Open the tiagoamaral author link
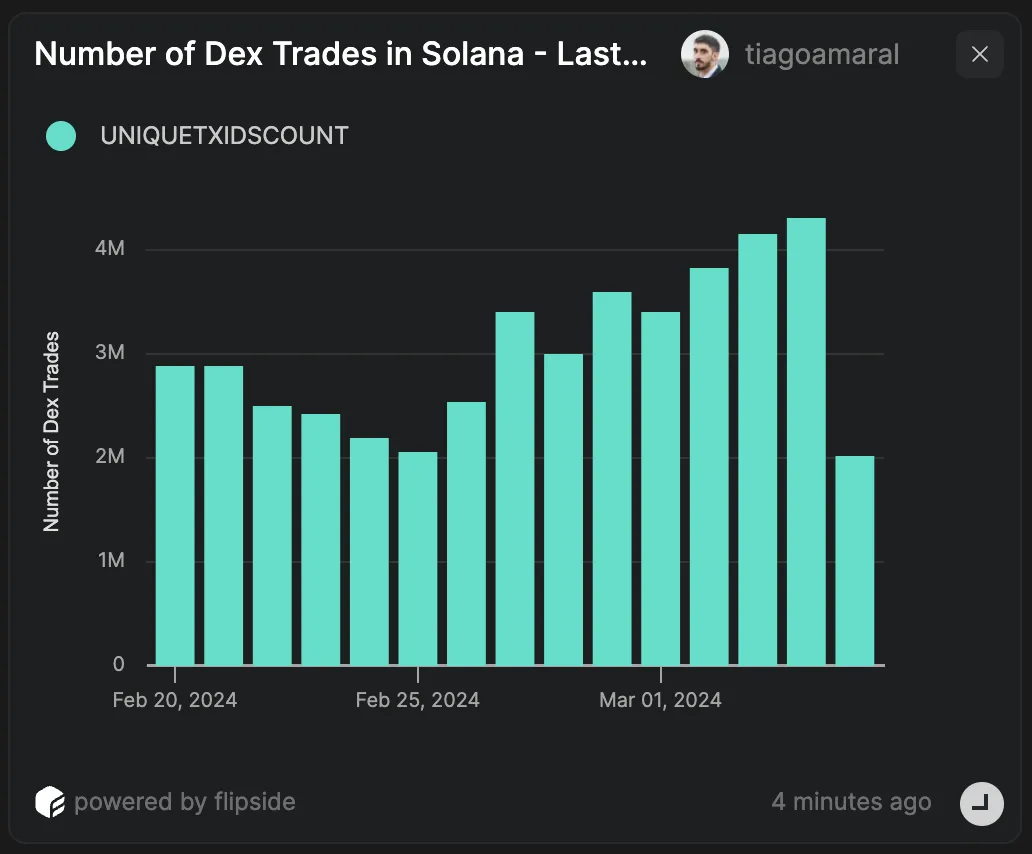This screenshot has height=854, width=1032. click(821, 54)
